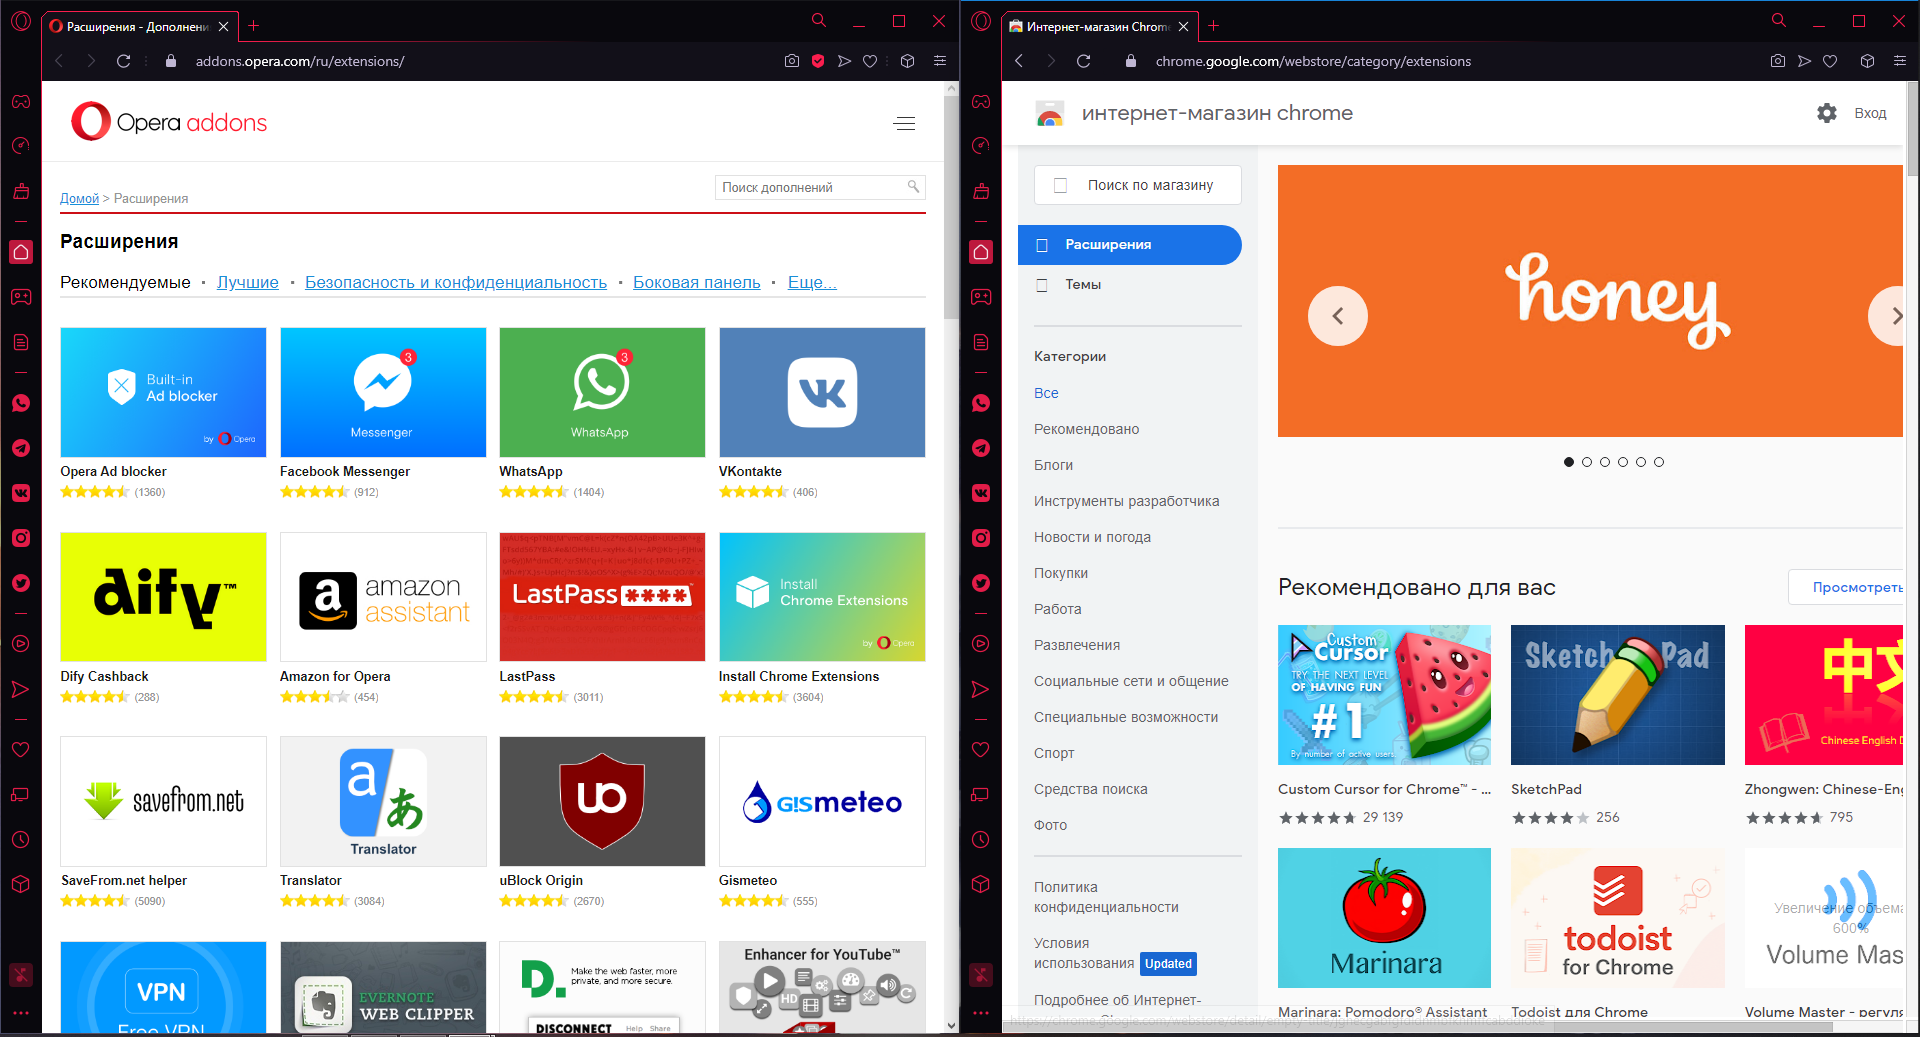
Task: Open History clock icon in left window sidebar
Action: pos(21,840)
